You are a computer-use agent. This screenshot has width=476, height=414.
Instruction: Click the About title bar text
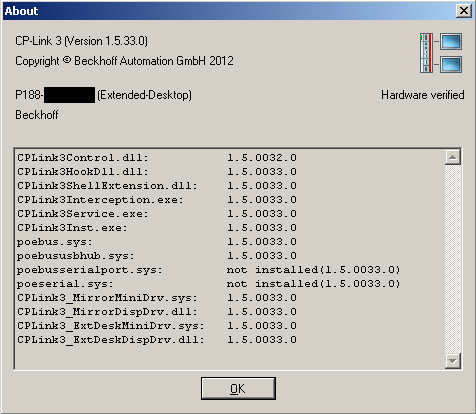21,11
